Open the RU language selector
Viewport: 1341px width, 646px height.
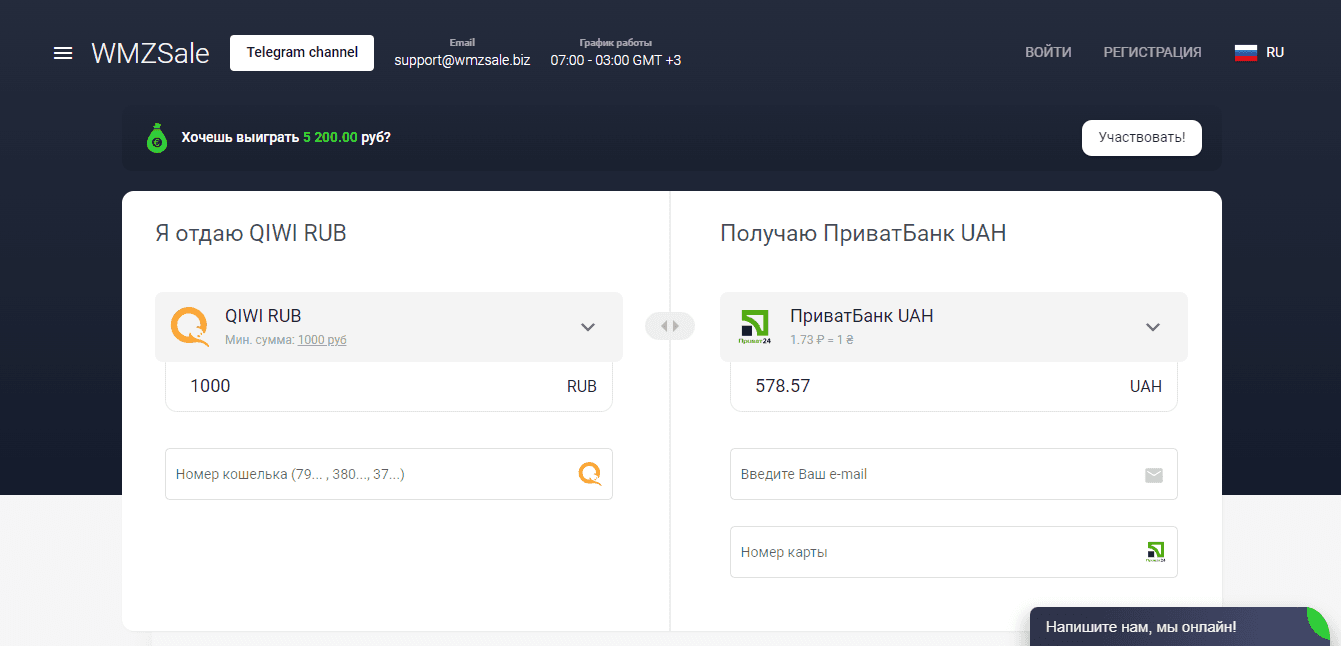(x=1271, y=51)
